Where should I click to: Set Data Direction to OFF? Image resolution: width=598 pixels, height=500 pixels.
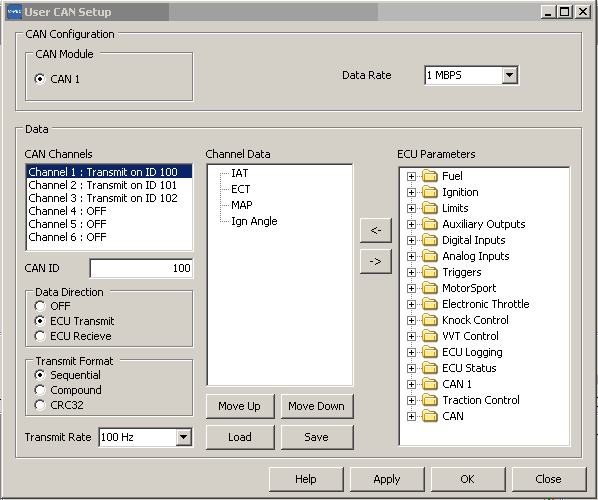pos(40,306)
